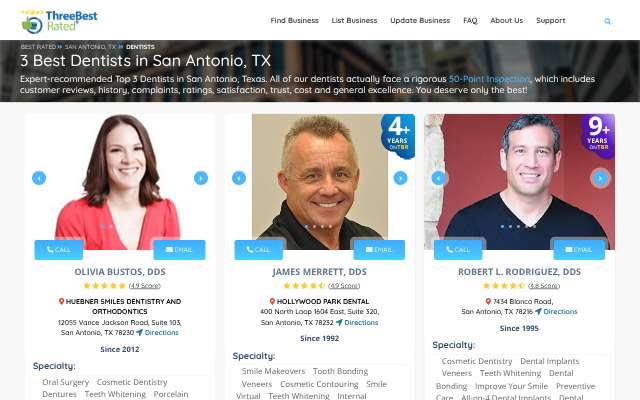
Task: Email James Merrett, DDS
Action: pos(379,249)
